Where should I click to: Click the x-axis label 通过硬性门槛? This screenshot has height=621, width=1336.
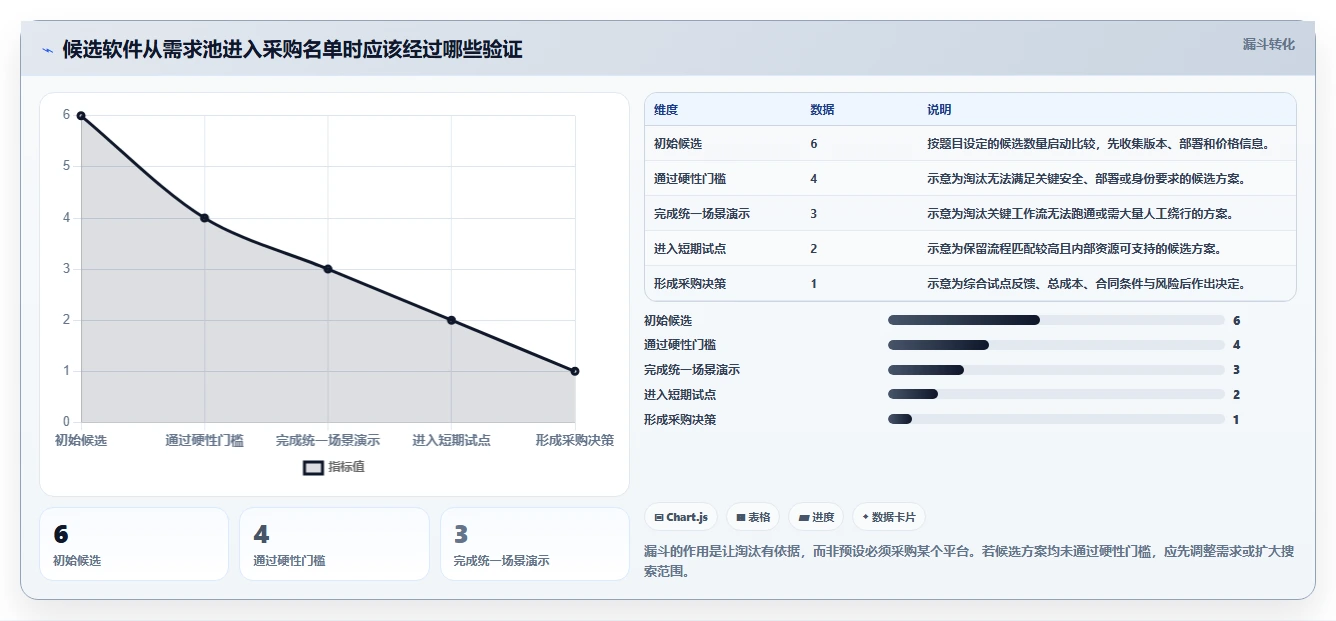(x=204, y=440)
